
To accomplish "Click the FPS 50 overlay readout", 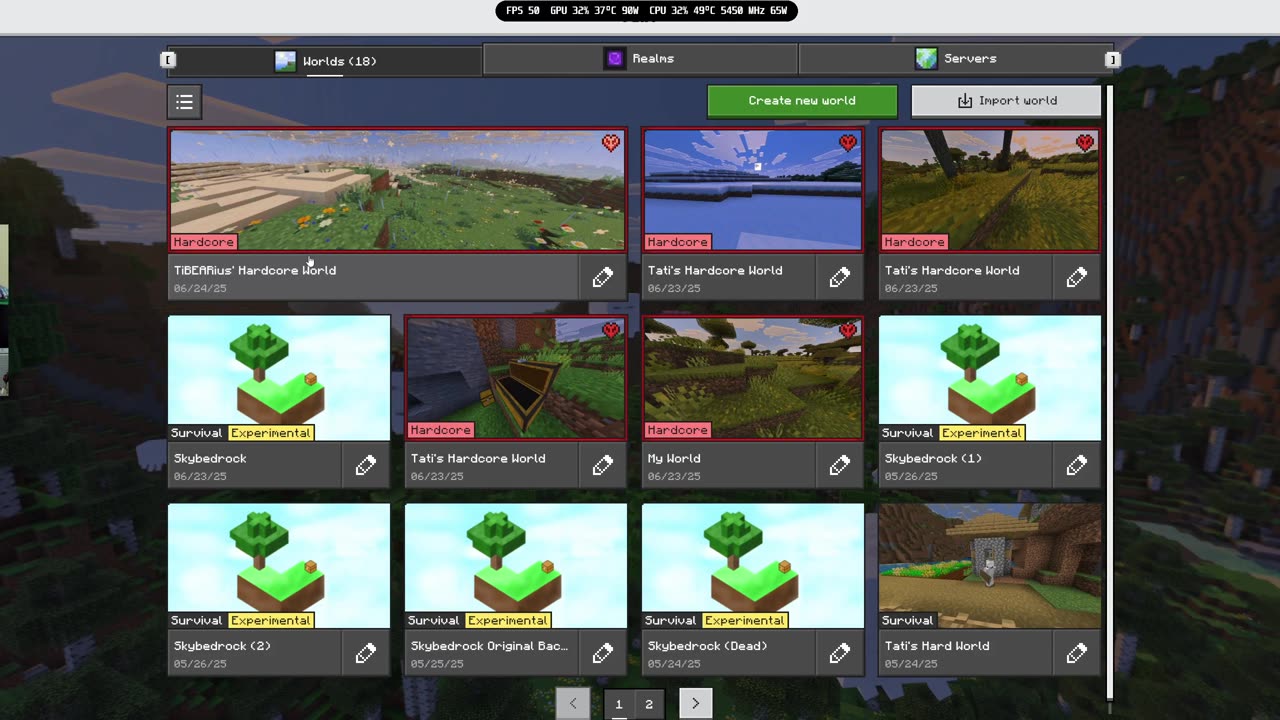I will point(523,11).
